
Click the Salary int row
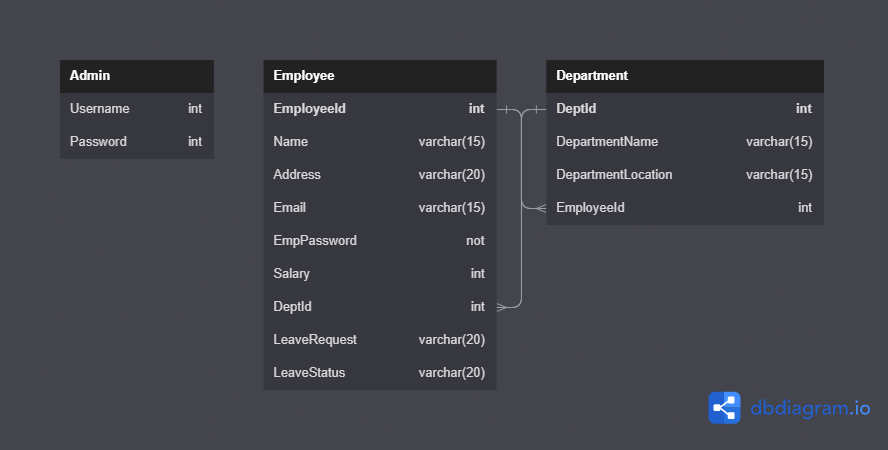pyautogui.click(x=380, y=274)
